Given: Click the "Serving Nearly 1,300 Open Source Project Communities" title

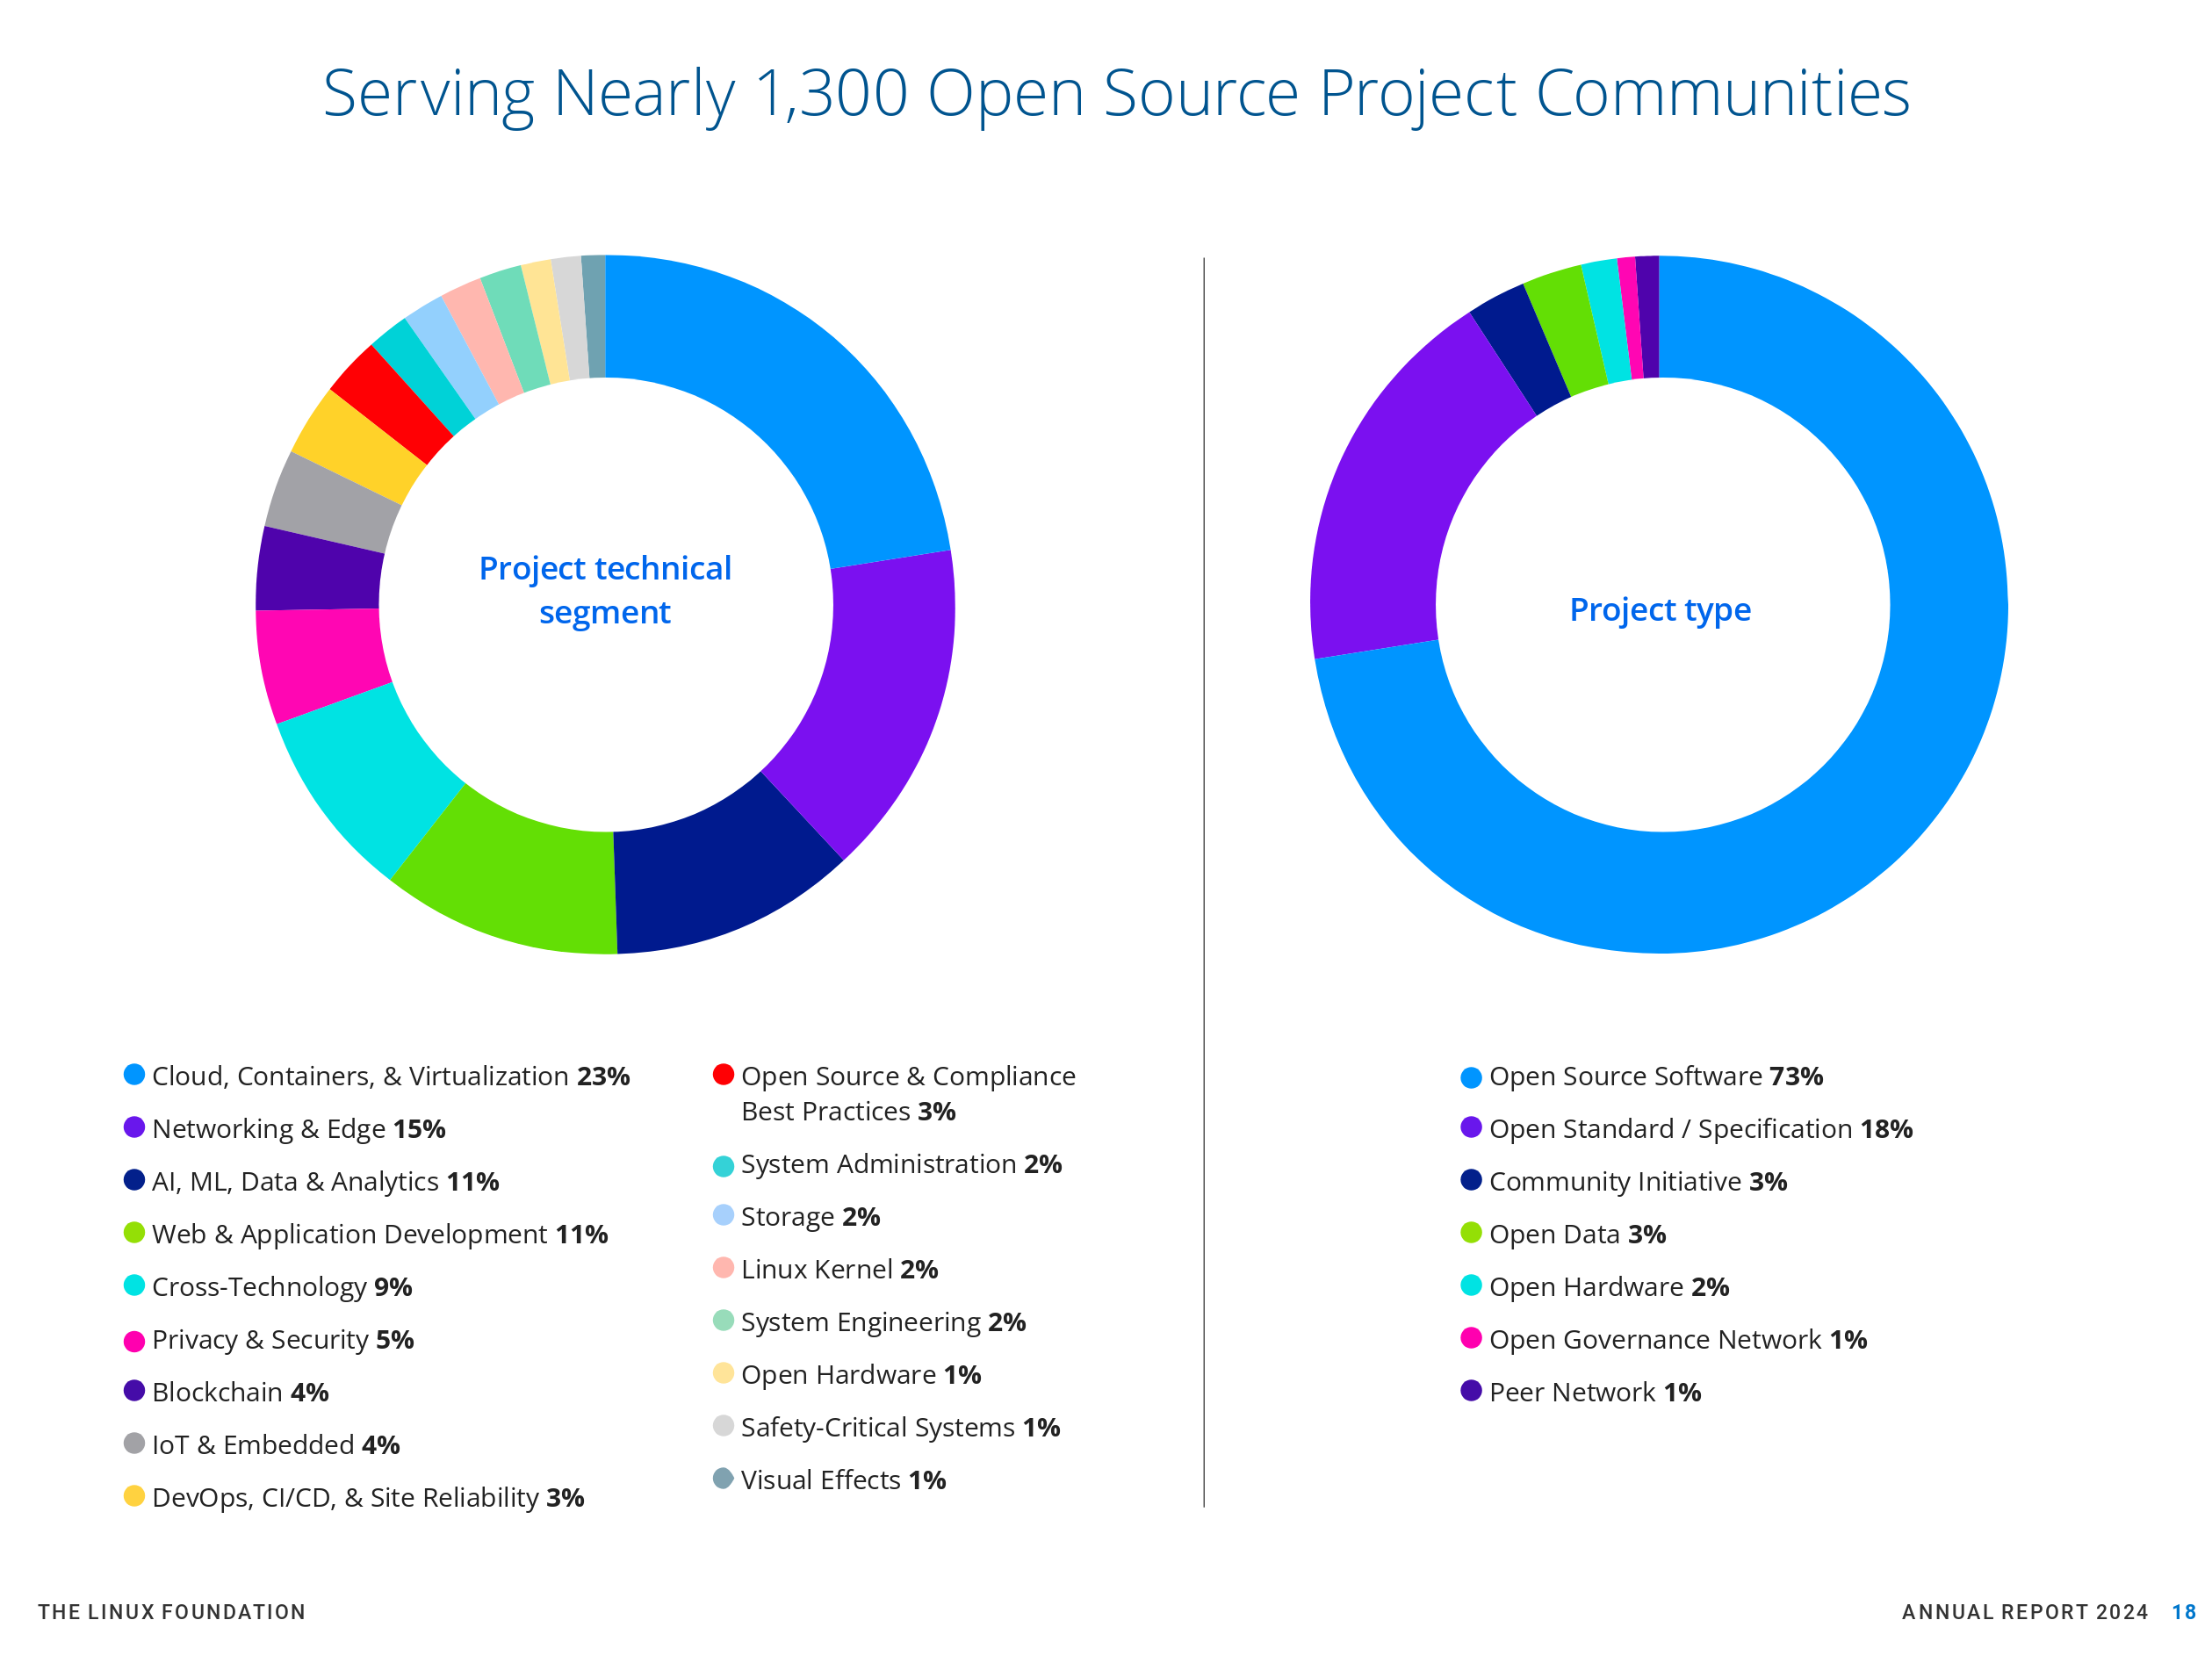Looking at the screenshot, I should pyautogui.click(x=1116, y=94).
